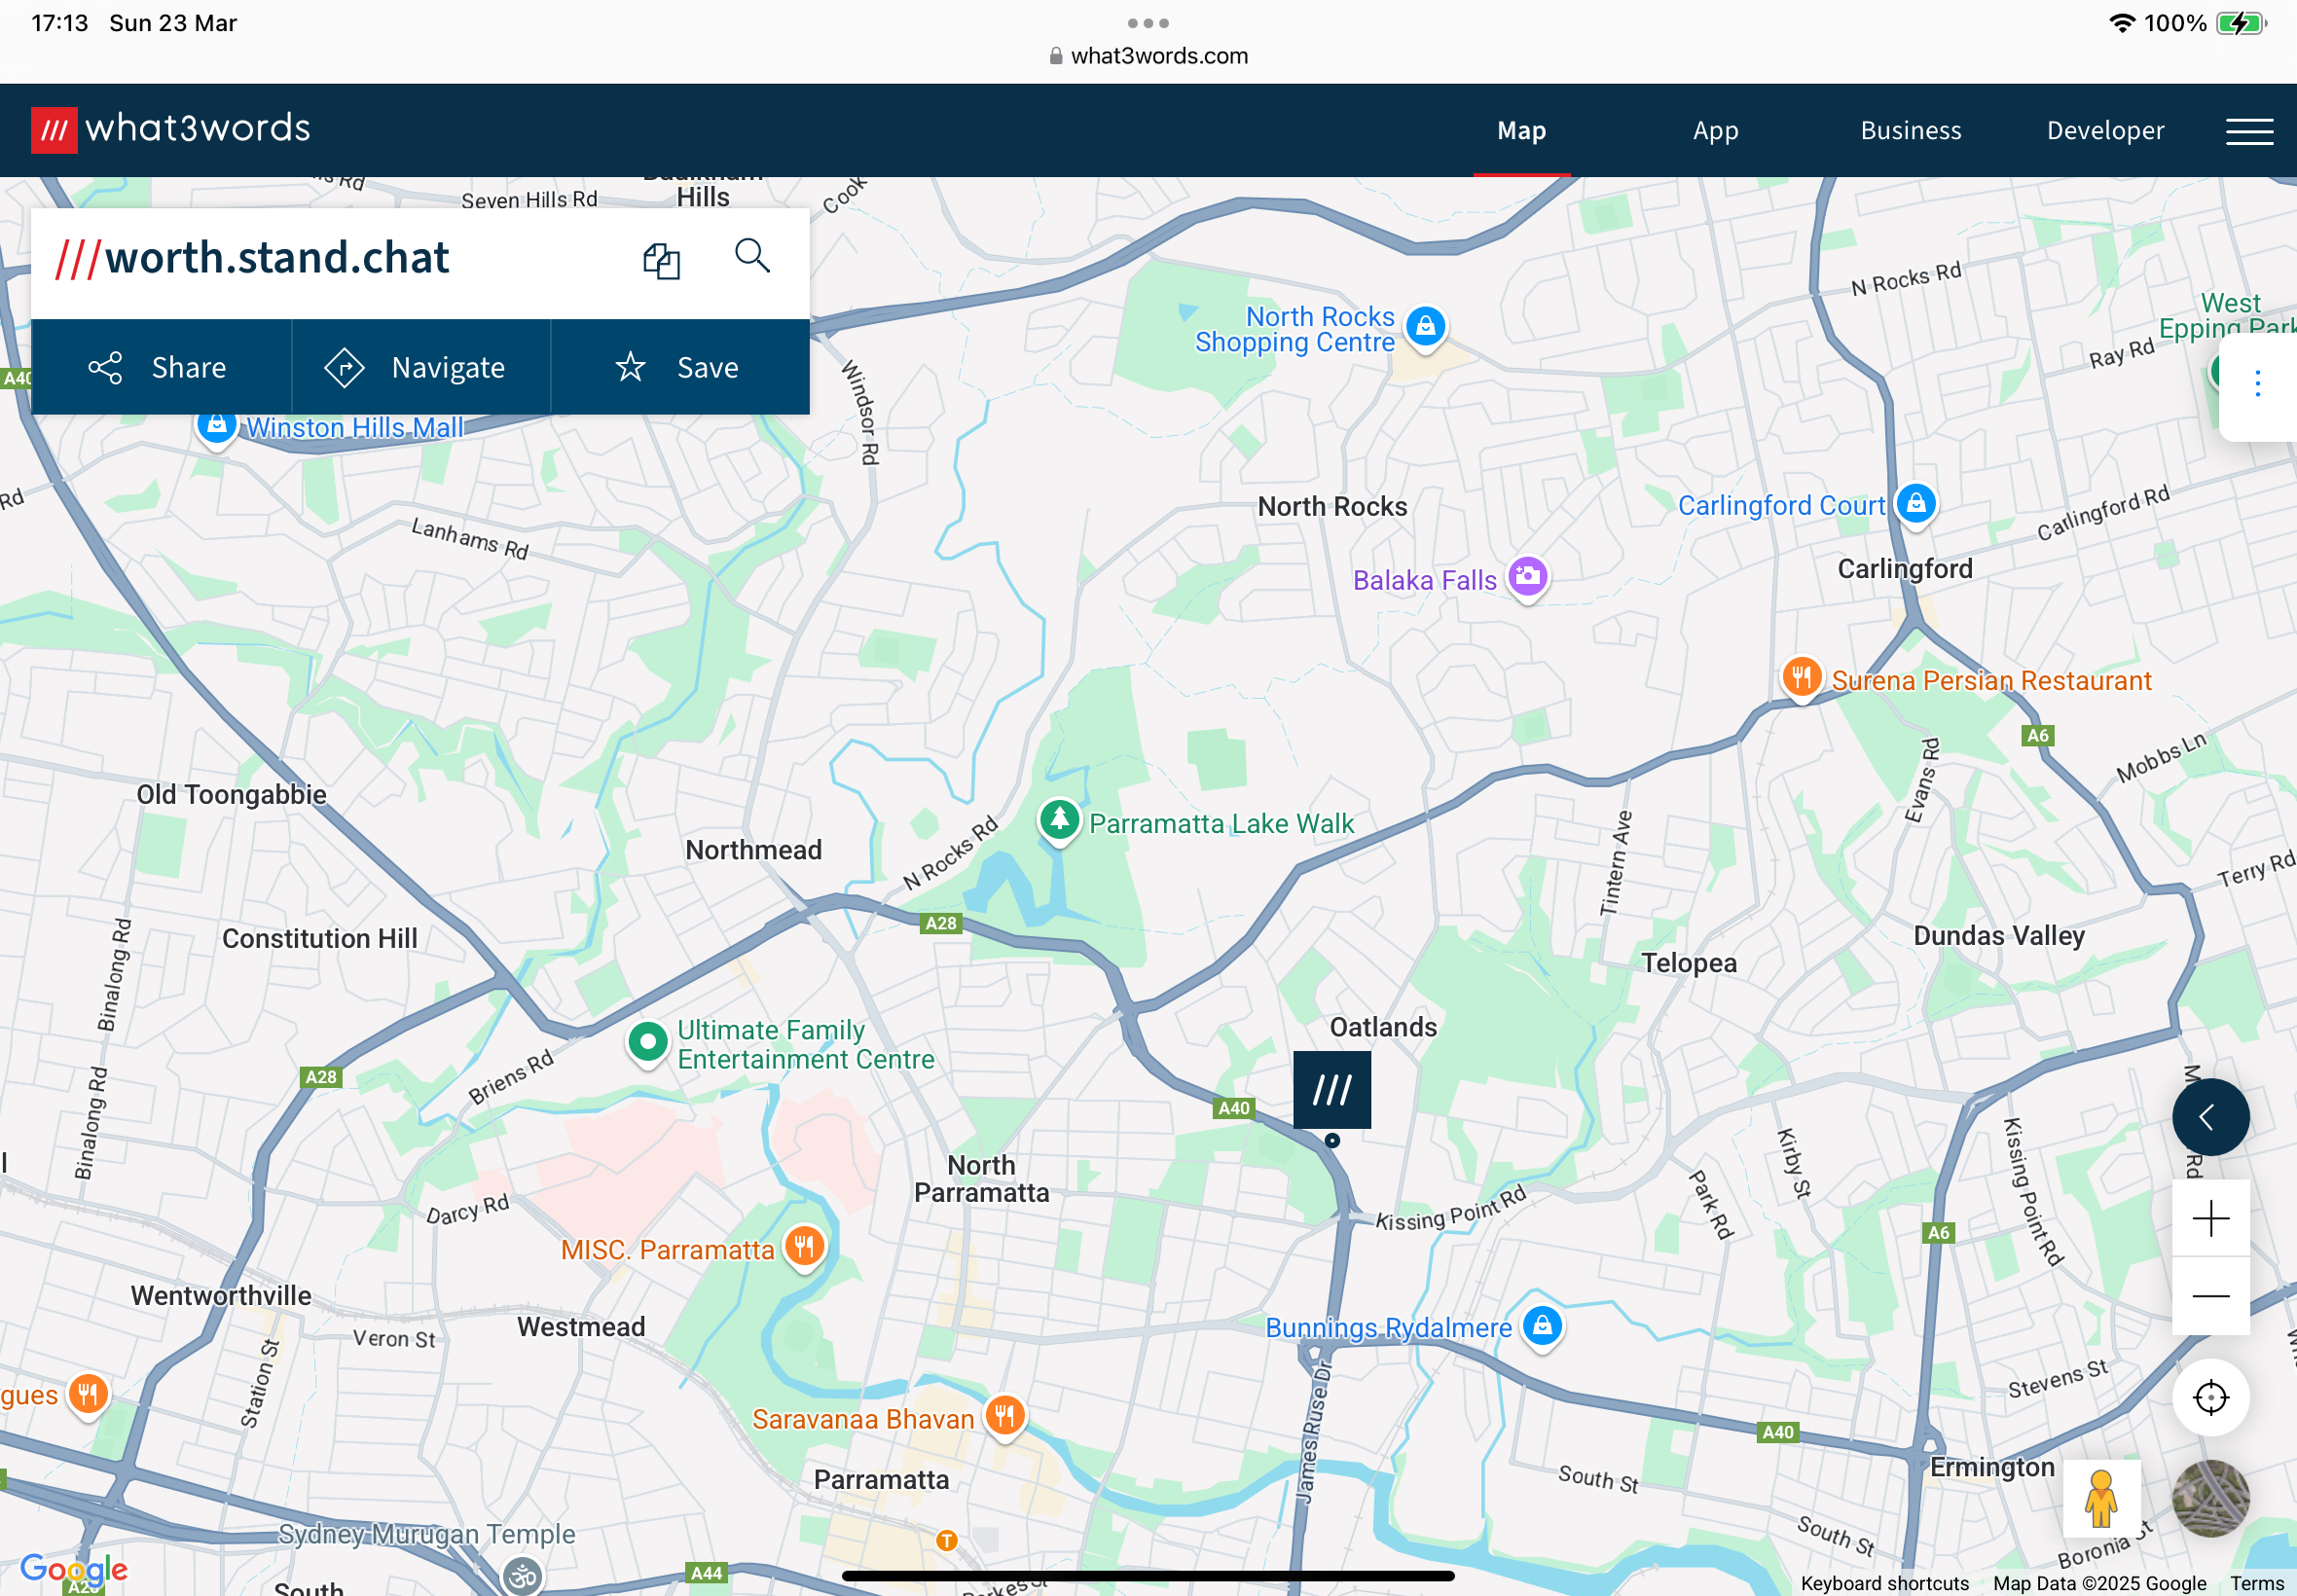Click the Northmead suburb label

[x=753, y=850]
